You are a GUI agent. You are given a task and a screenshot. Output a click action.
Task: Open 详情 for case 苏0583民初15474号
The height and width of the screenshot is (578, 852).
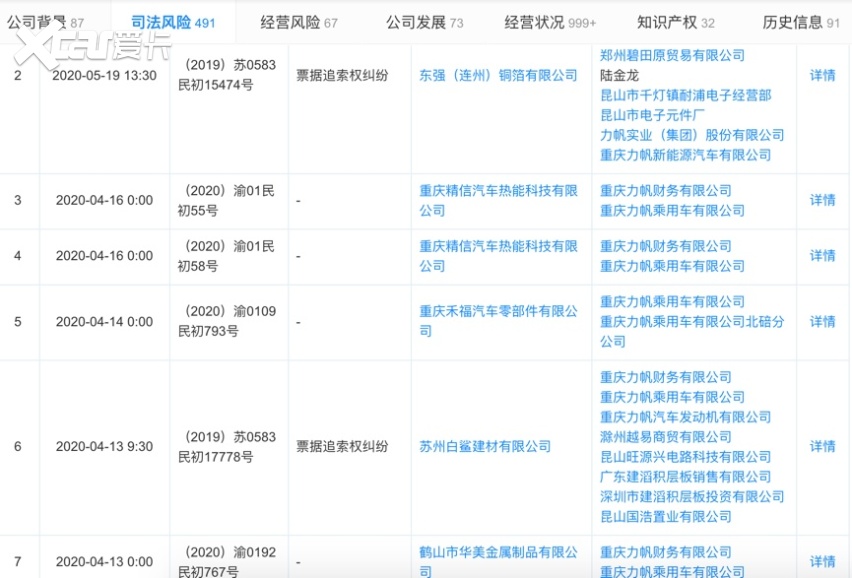coord(823,76)
